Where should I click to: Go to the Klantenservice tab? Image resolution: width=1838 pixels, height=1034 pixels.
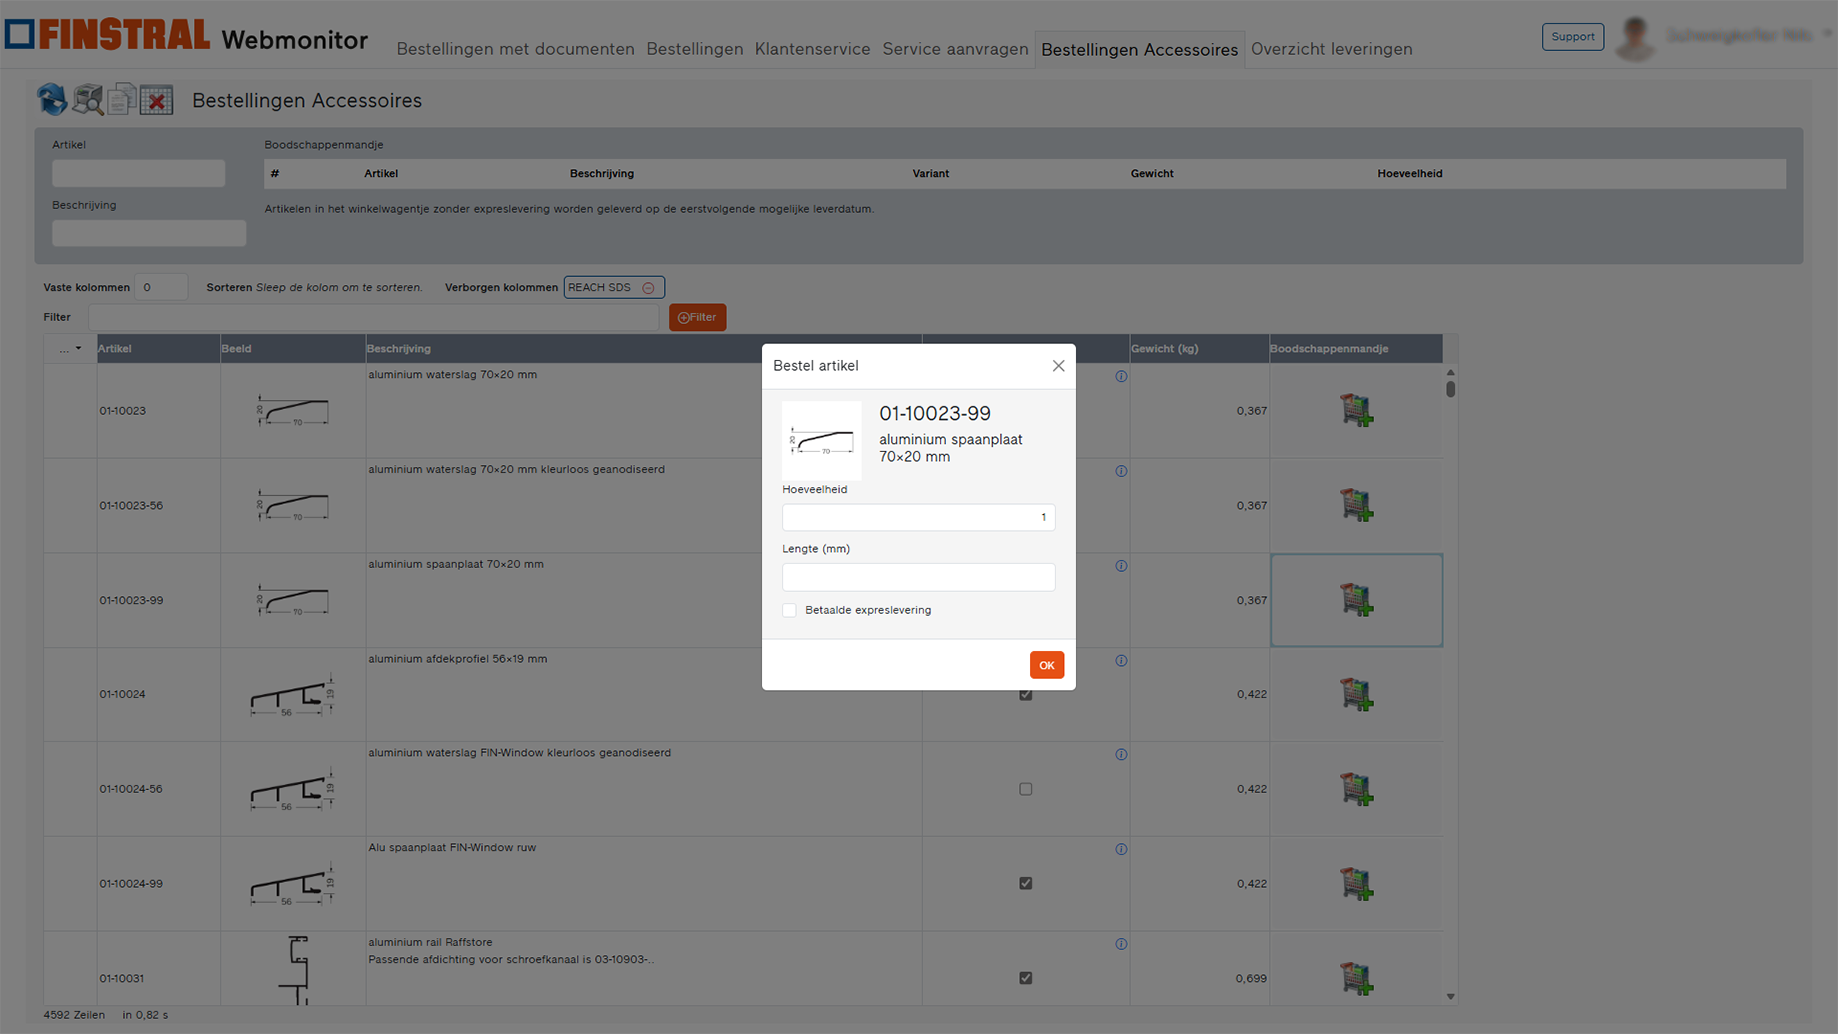(812, 49)
